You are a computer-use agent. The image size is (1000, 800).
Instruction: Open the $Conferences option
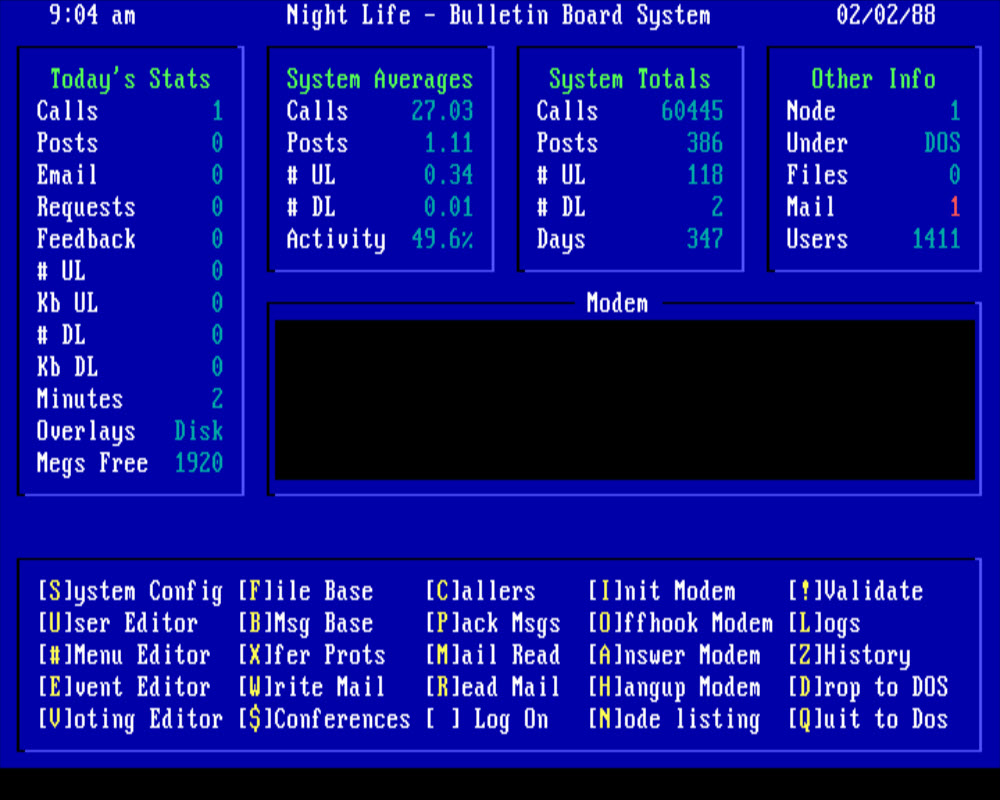[324, 719]
